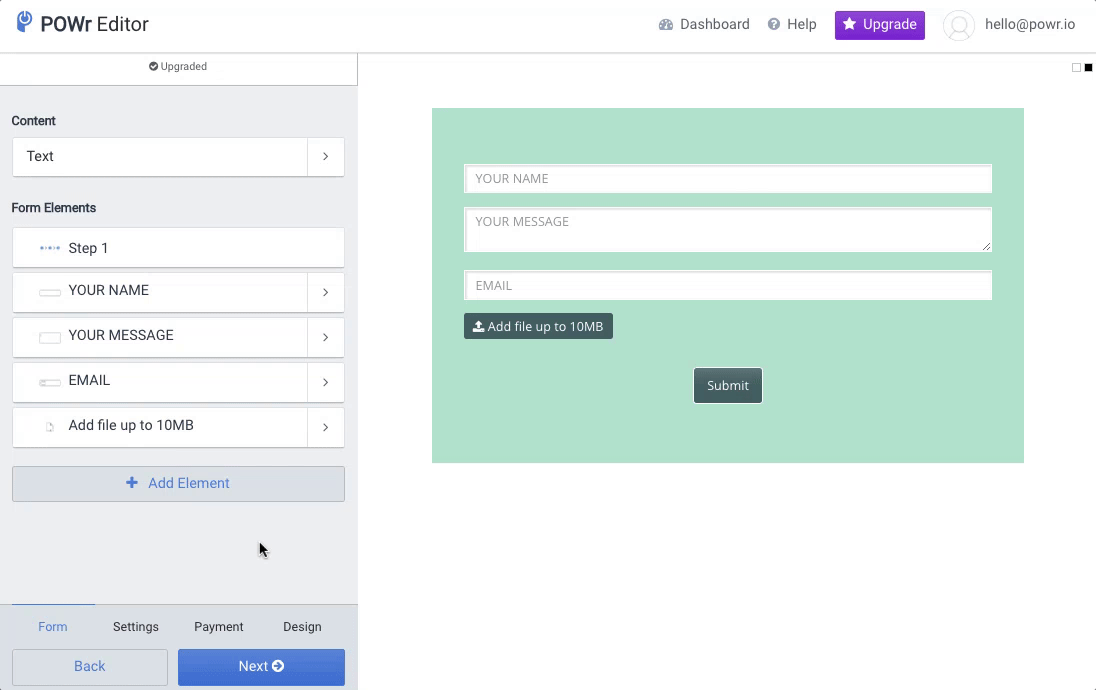Click the Dashboard gauge icon

(665, 24)
